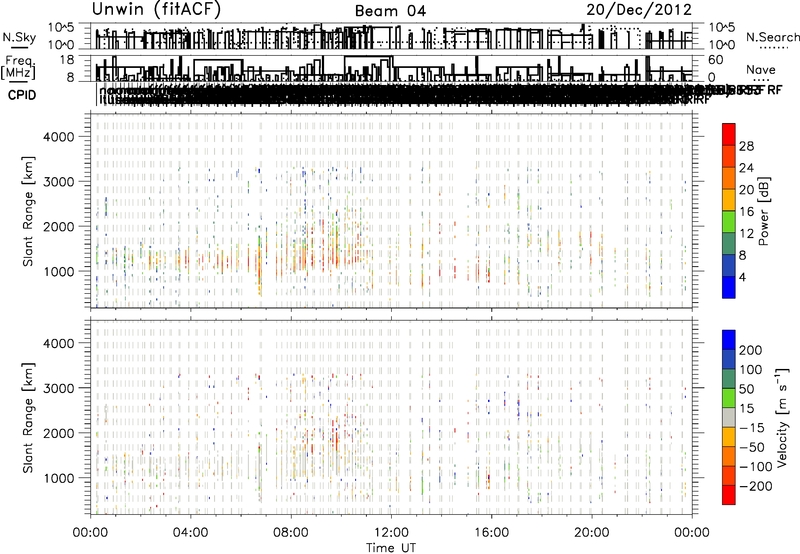Click the '16' label on the Power scale
The image size is (800, 554).
[x=746, y=212]
